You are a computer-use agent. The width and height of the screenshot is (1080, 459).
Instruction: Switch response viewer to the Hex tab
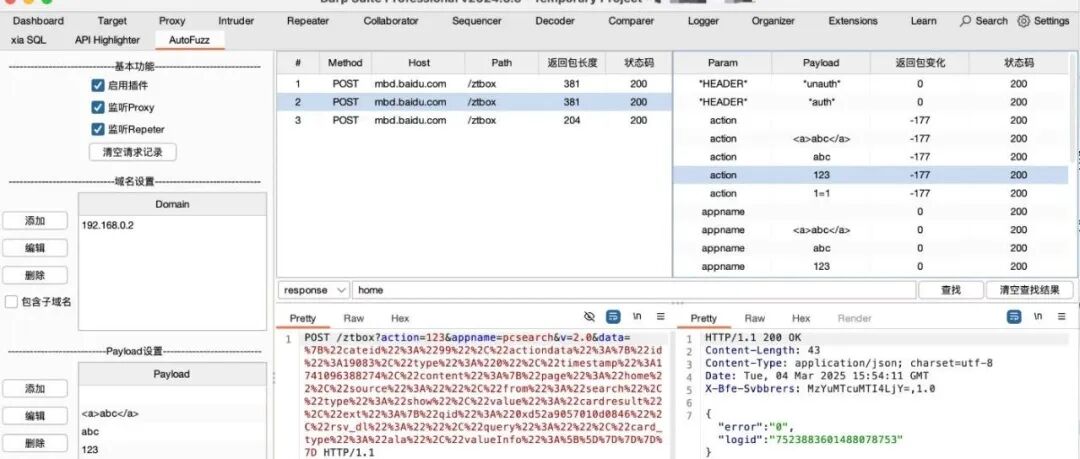pyautogui.click(x=801, y=318)
